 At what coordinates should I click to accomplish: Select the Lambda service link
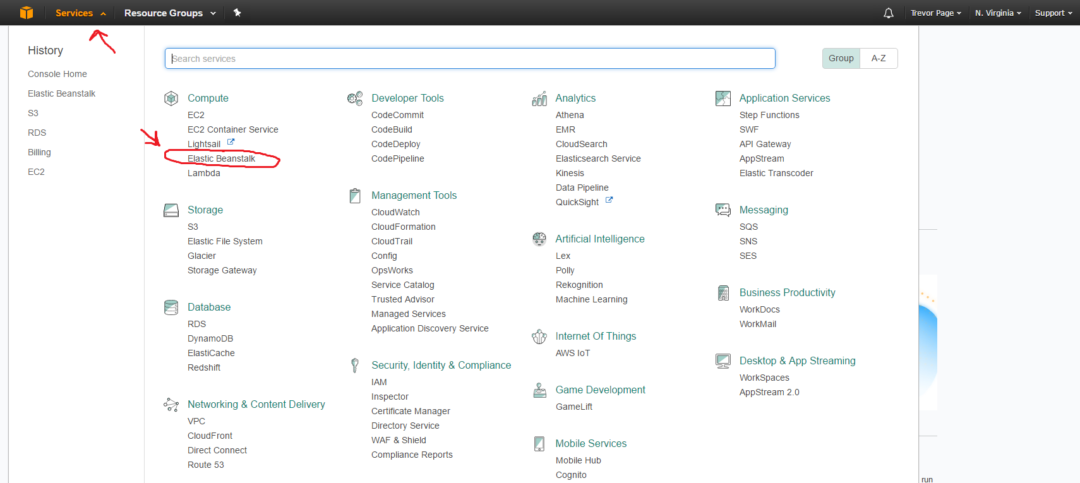pyautogui.click(x=203, y=173)
